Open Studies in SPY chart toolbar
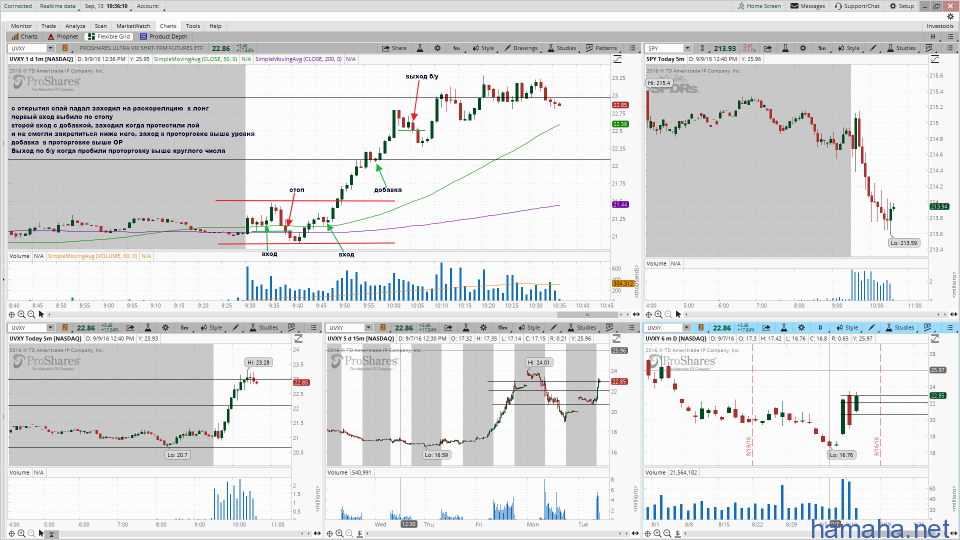 (902, 48)
